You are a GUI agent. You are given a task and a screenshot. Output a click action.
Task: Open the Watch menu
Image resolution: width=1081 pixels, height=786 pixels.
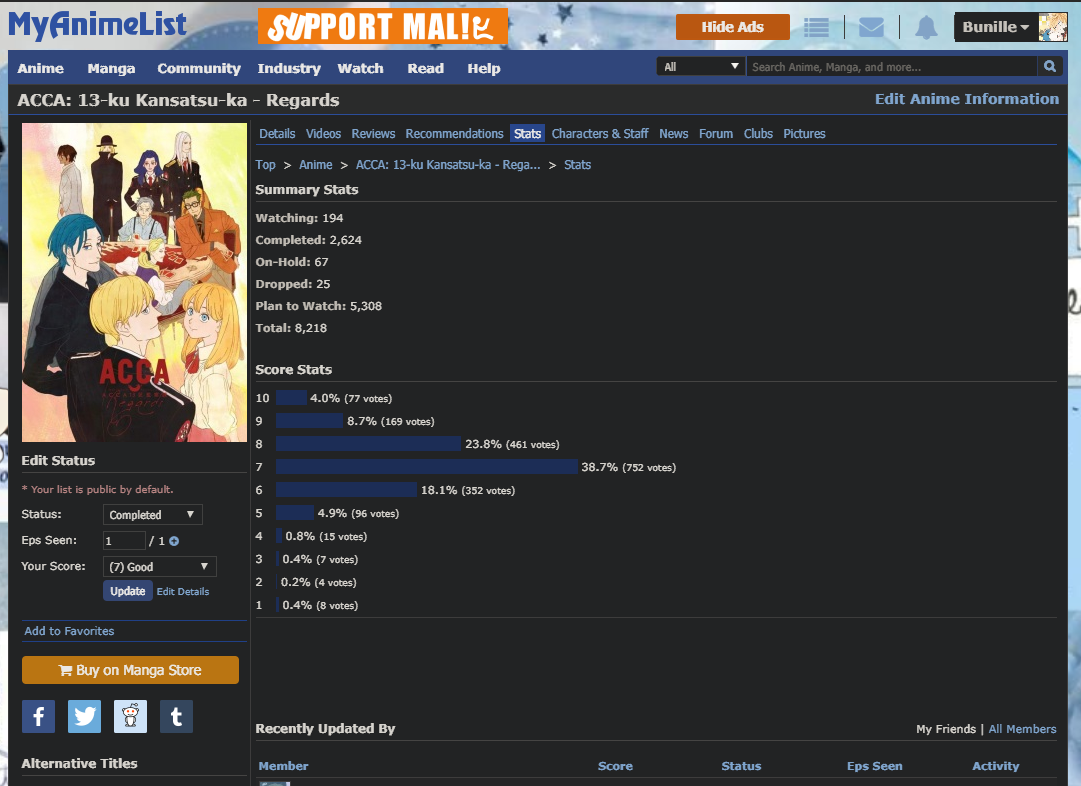point(361,68)
